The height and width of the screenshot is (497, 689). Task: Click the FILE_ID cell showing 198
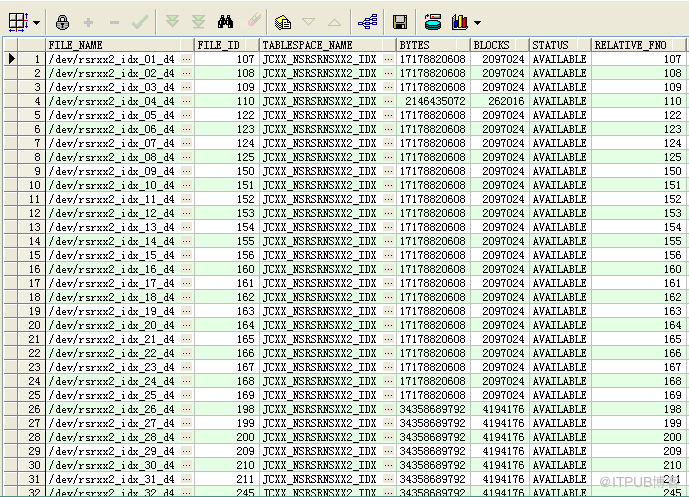(x=227, y=409)
